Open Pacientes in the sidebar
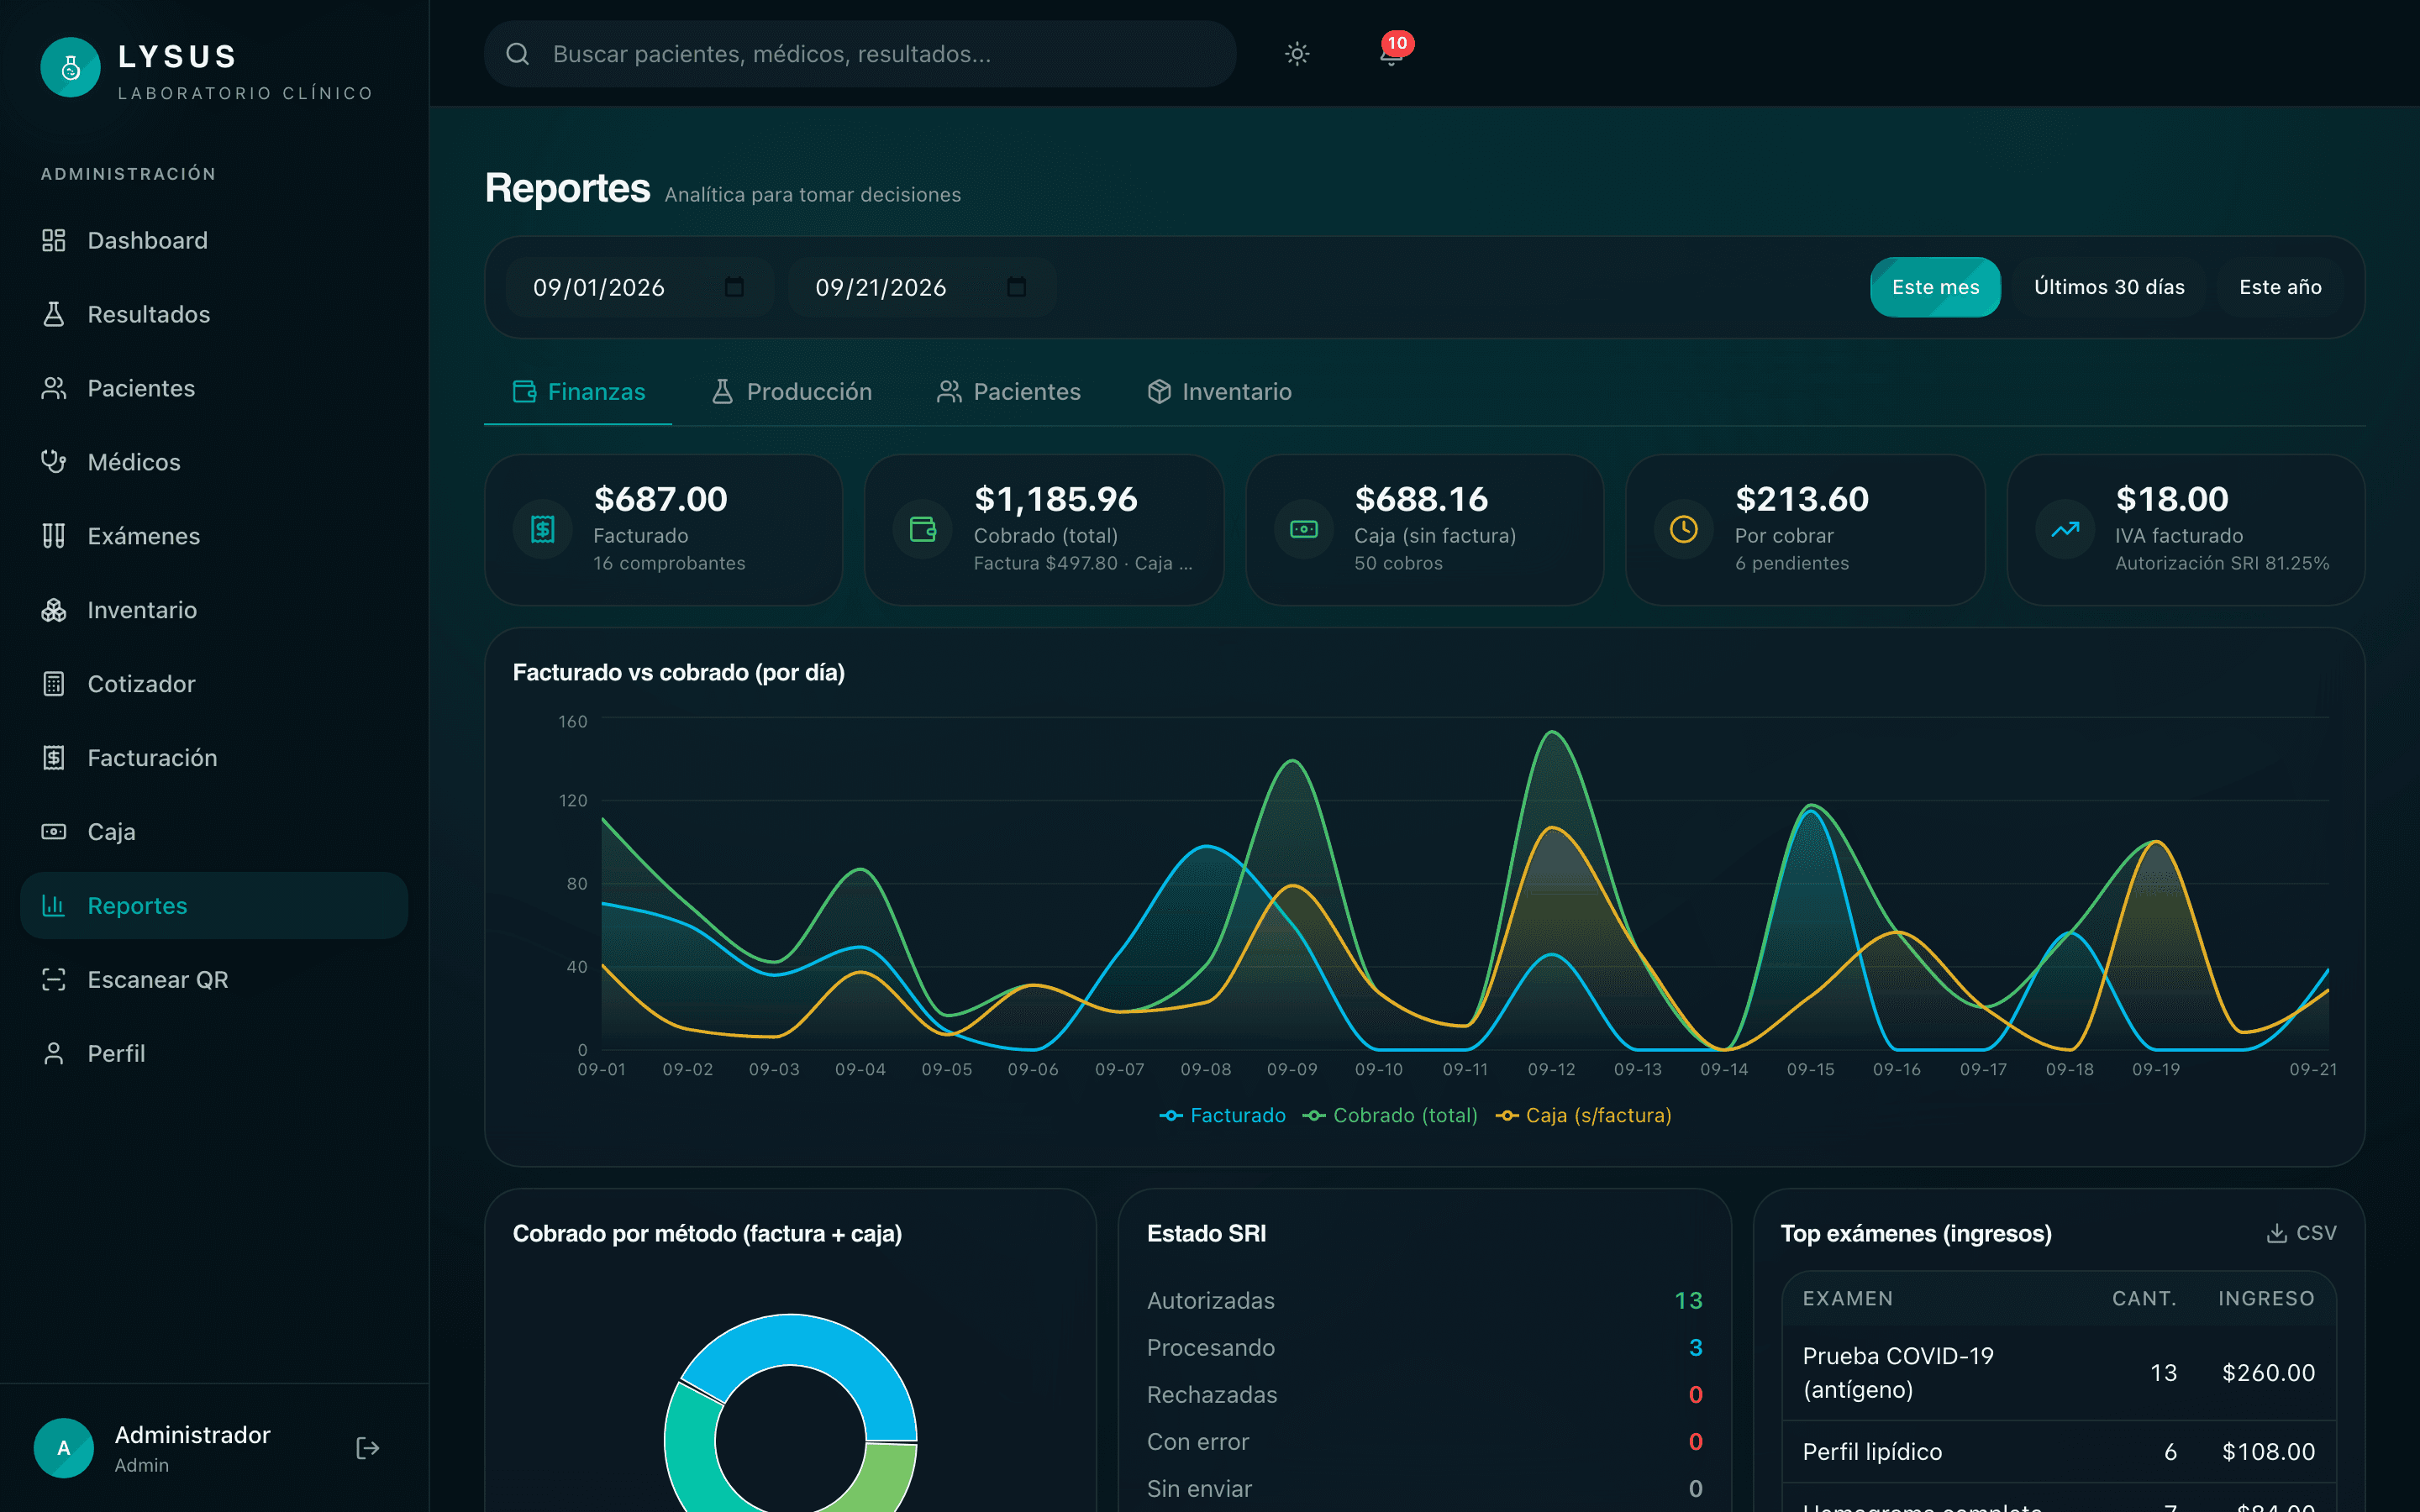The height and width of the screenshot is (1512, 2420). pos(214,388)
